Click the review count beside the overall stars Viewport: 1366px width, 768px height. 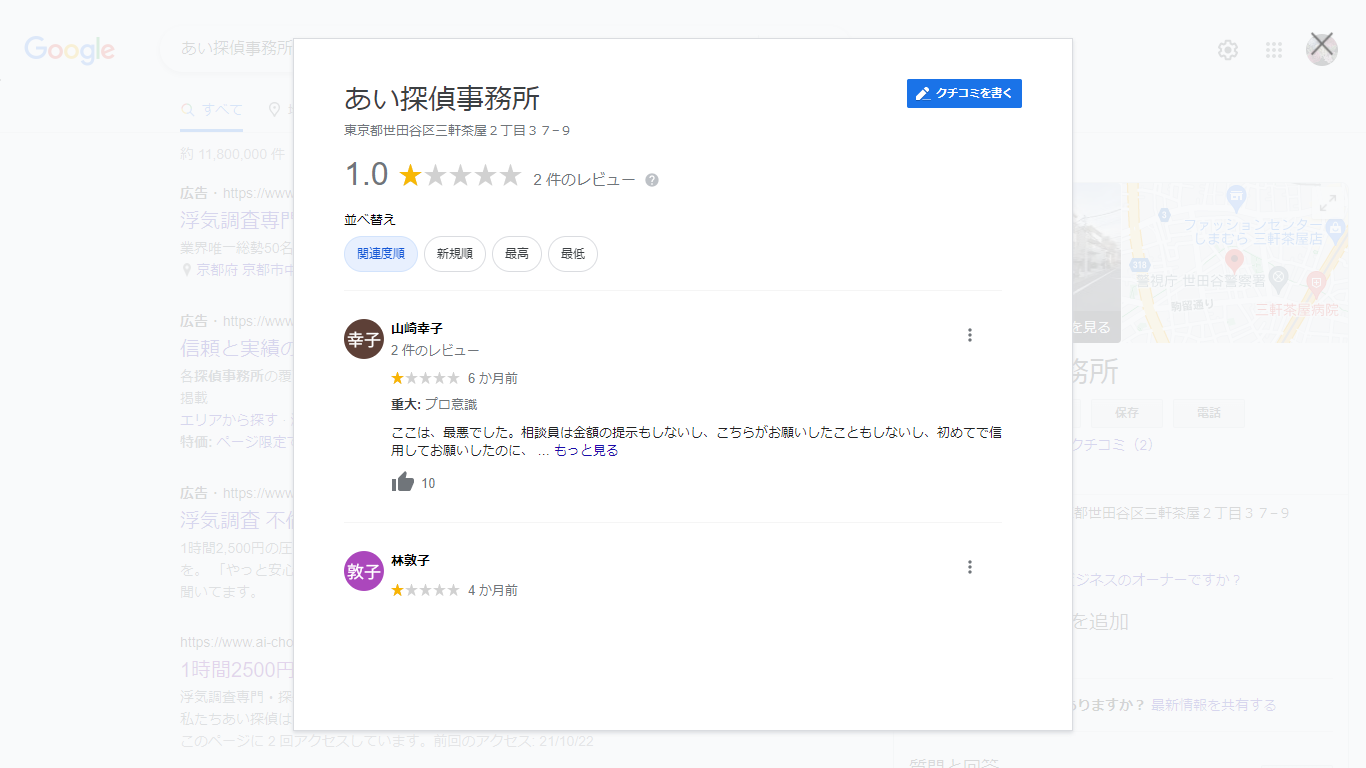(584, 180)
